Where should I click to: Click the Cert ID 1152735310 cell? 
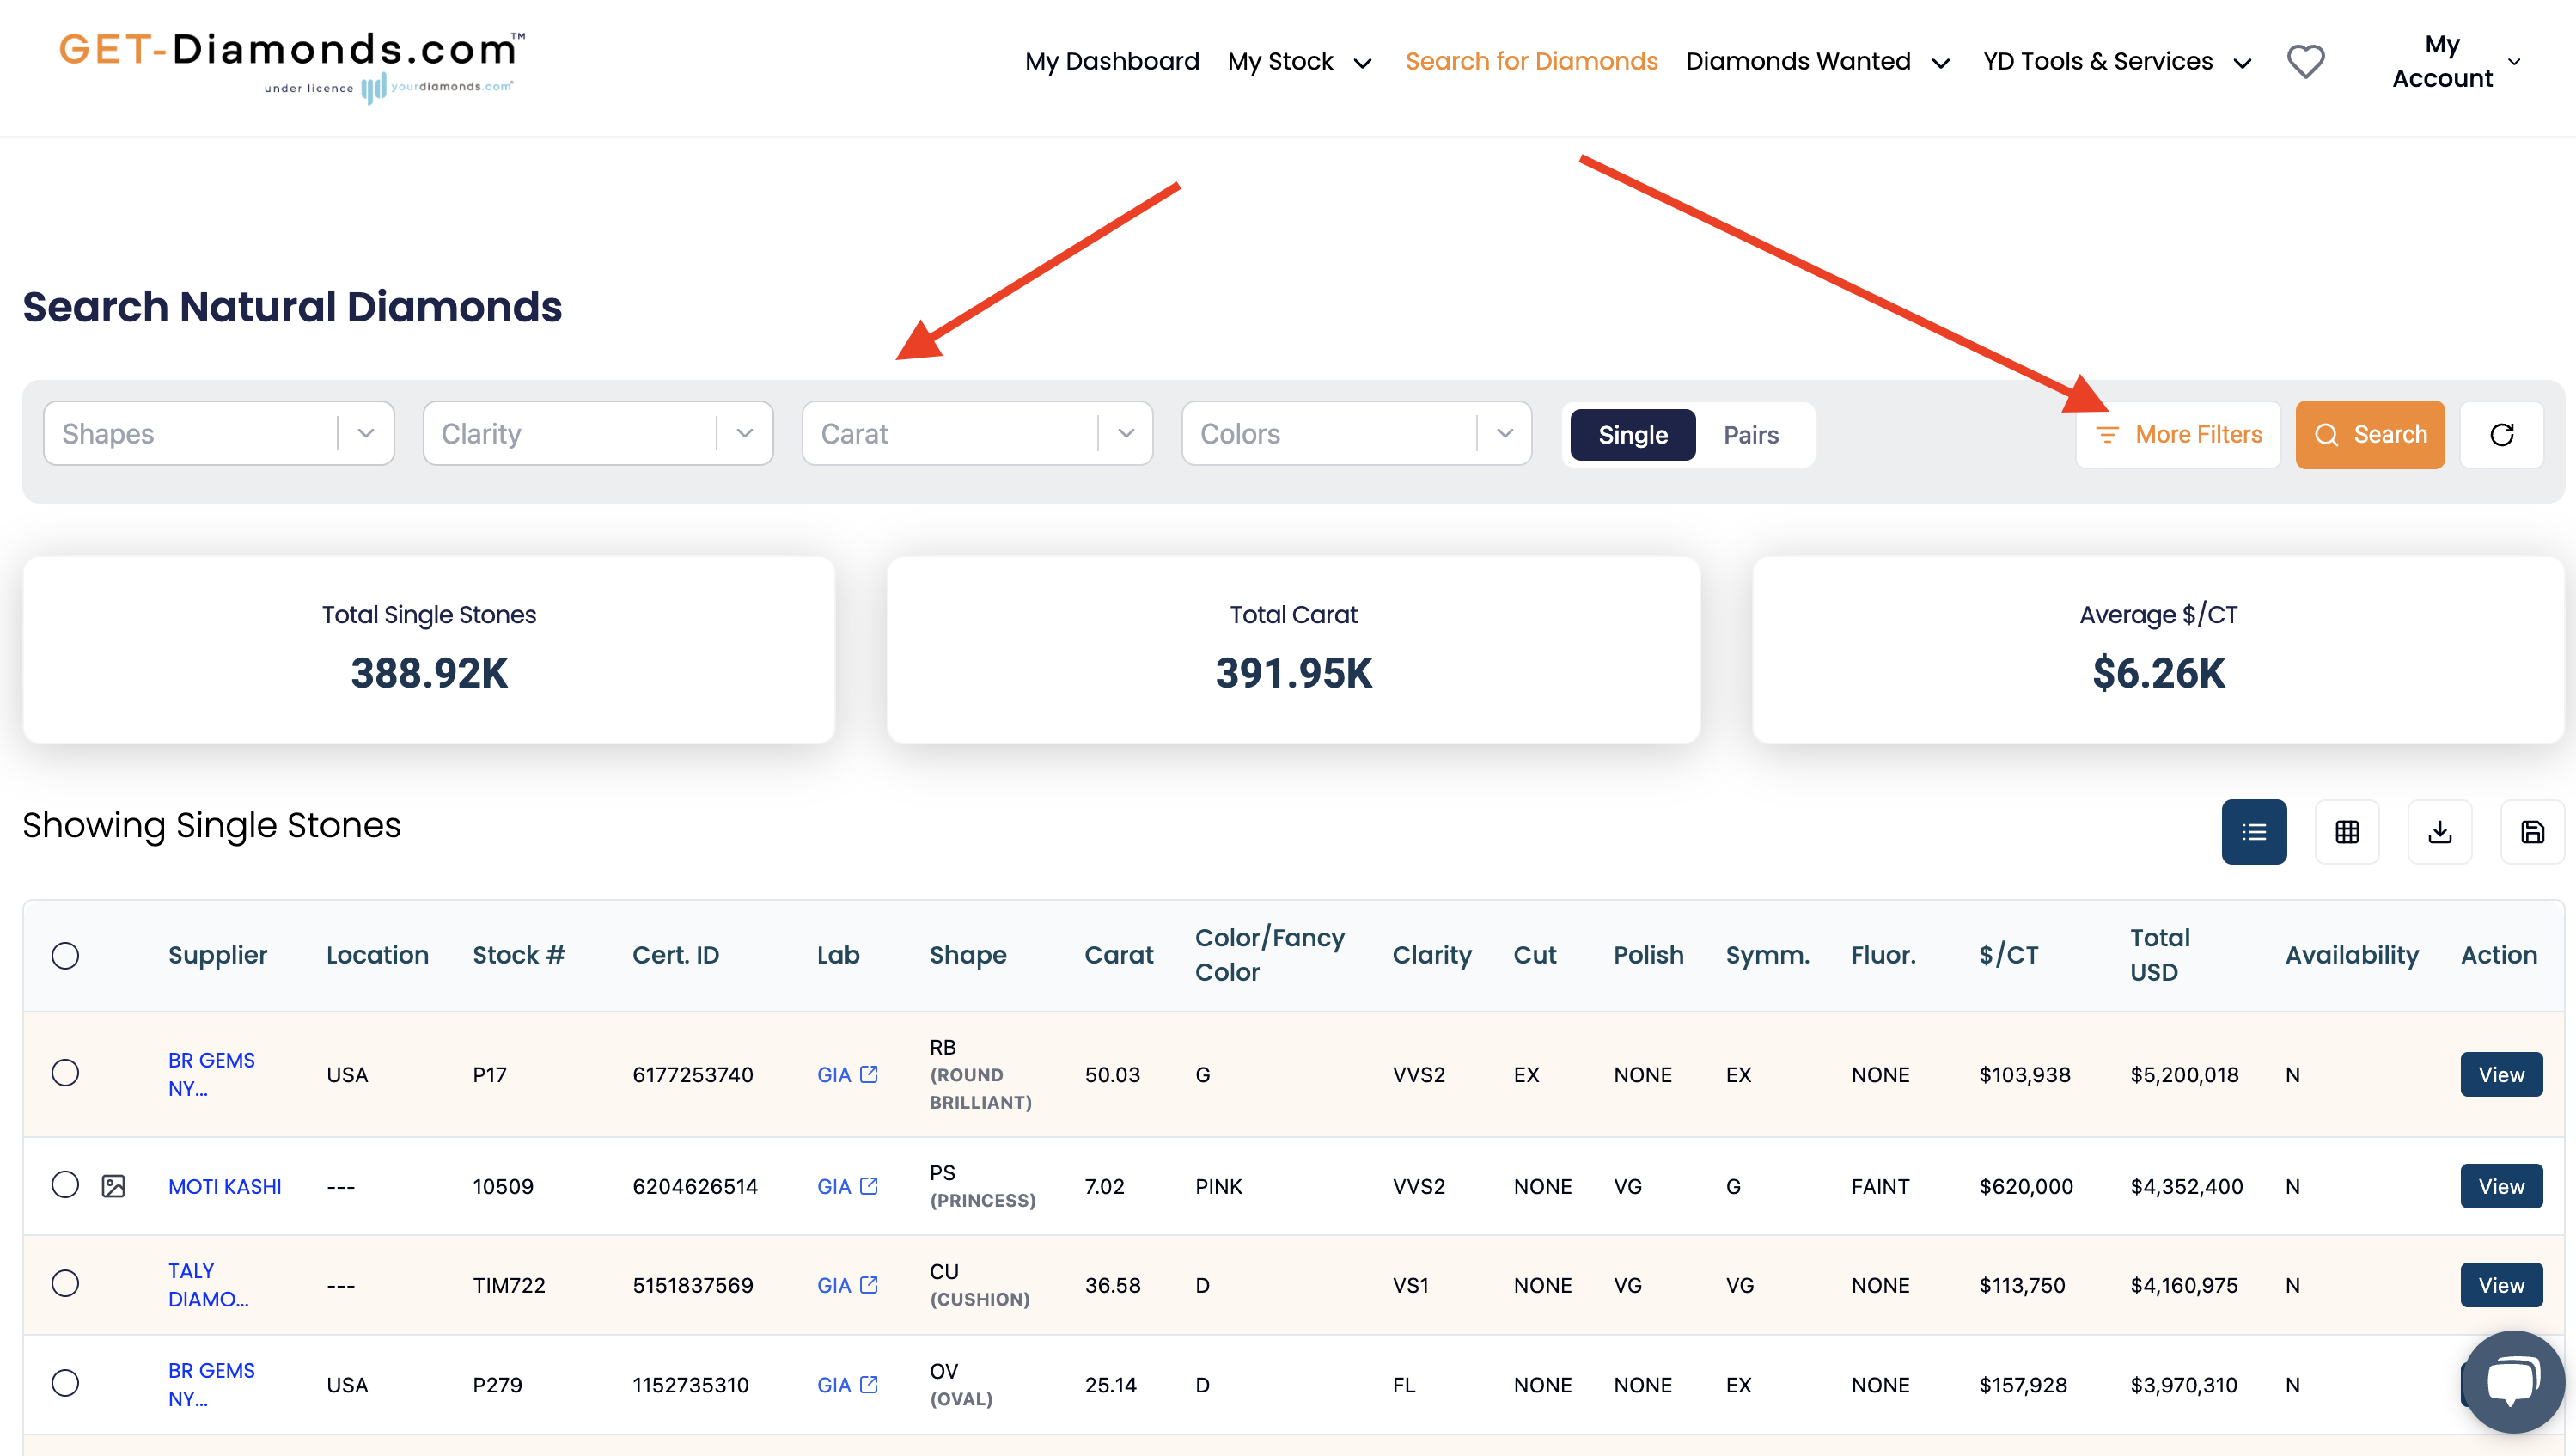click(690, 1385)
